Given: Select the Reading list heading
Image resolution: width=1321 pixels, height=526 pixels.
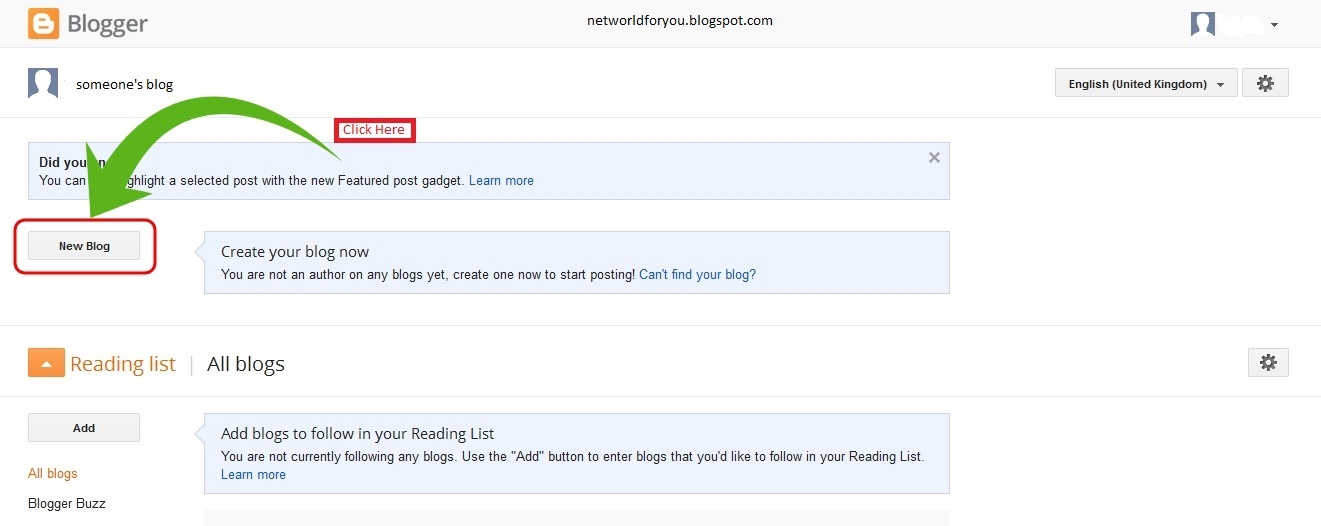Looking at the screenshot, I should [x=123, y=364].
